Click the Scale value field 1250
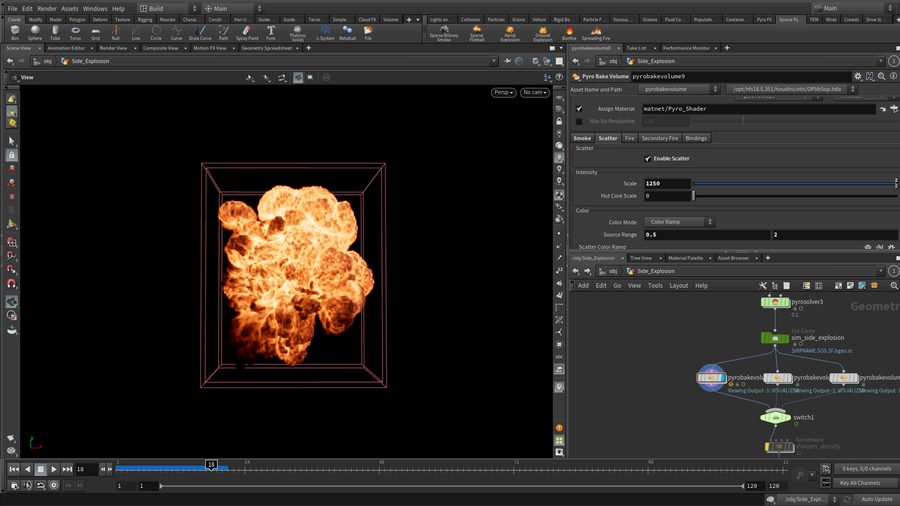 point(667,184)
